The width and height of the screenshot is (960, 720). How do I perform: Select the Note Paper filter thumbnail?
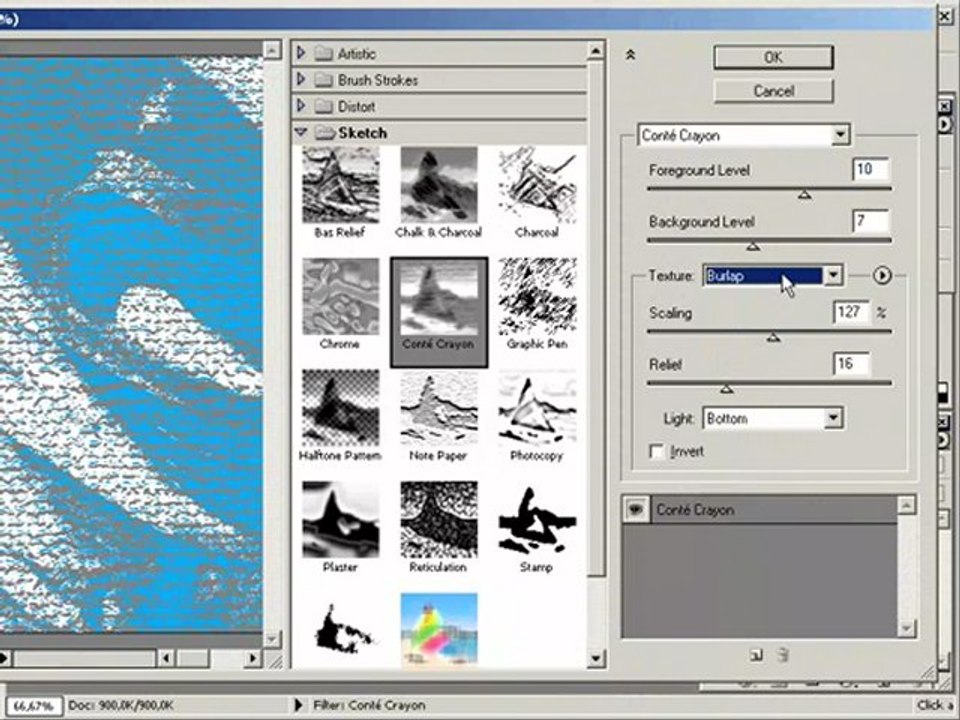coord(438,408)
